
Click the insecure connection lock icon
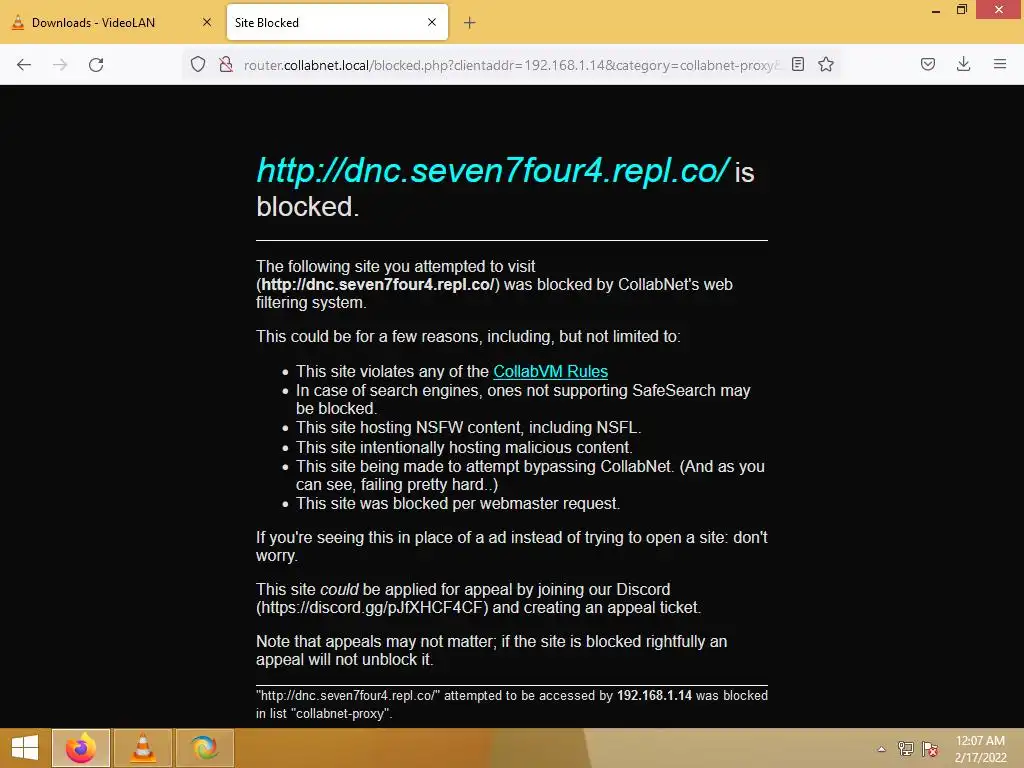(226, 64)
